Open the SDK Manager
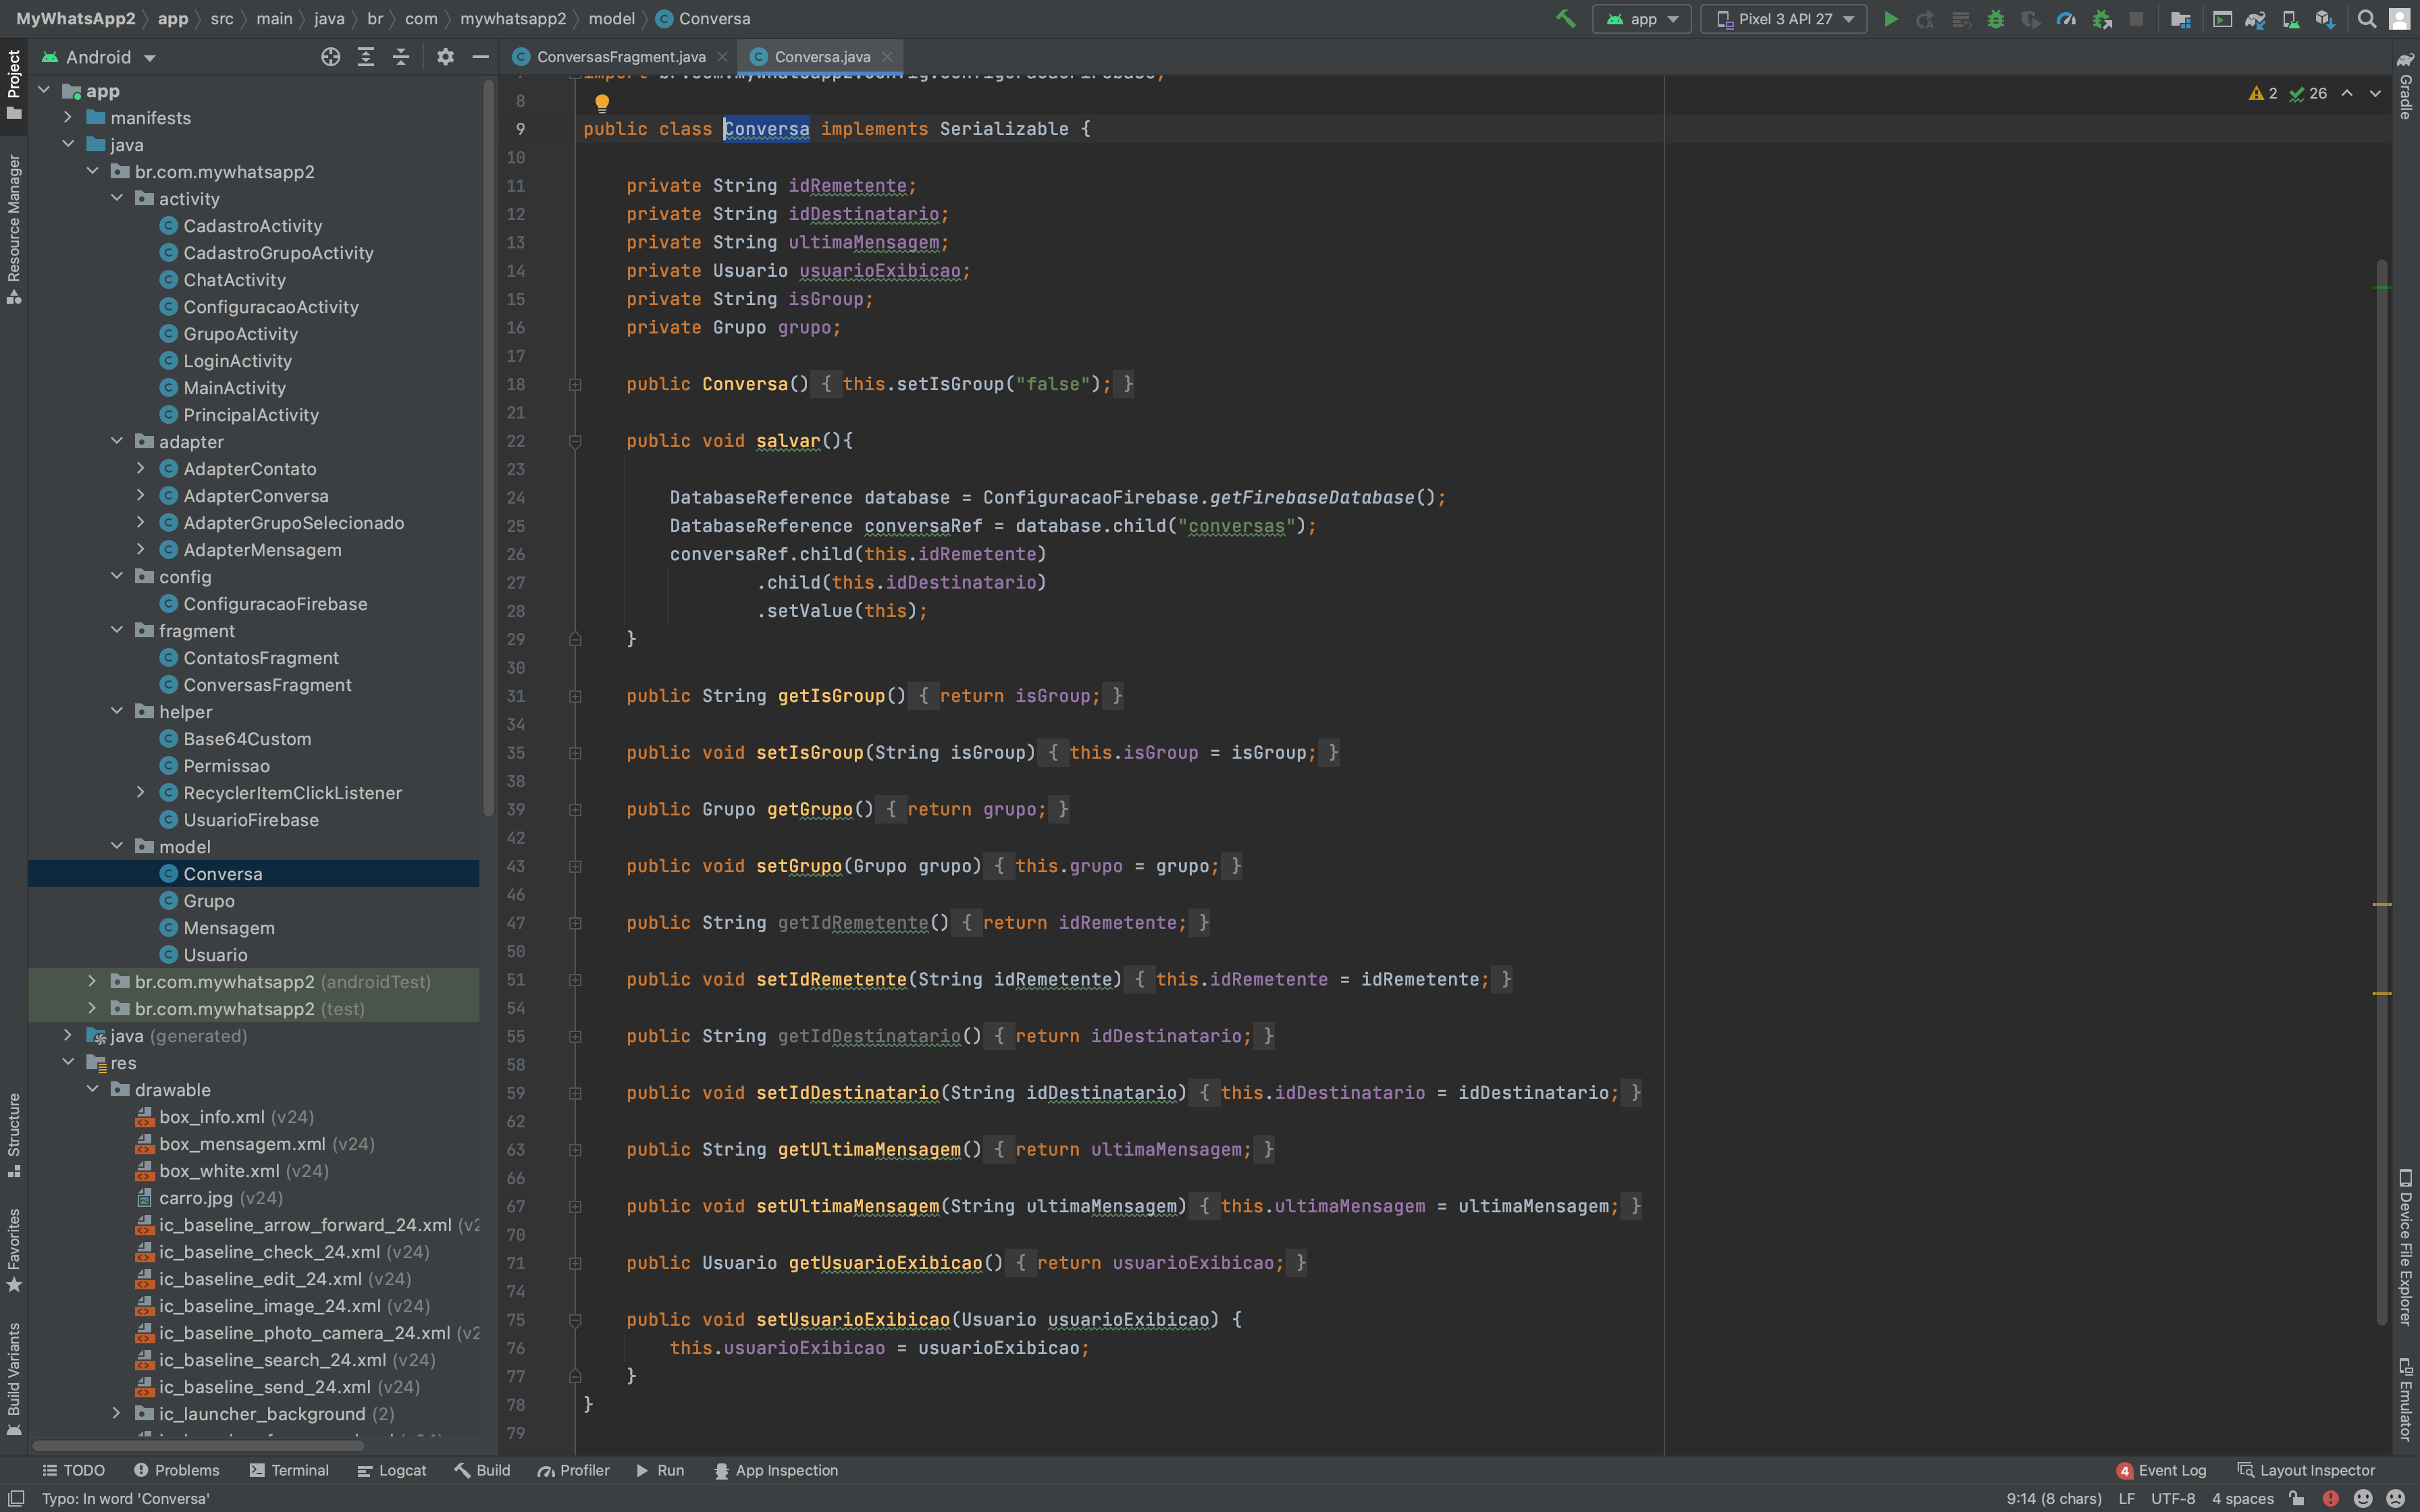Screen dimensions: 2420x1512 (x=2324, y=19)
